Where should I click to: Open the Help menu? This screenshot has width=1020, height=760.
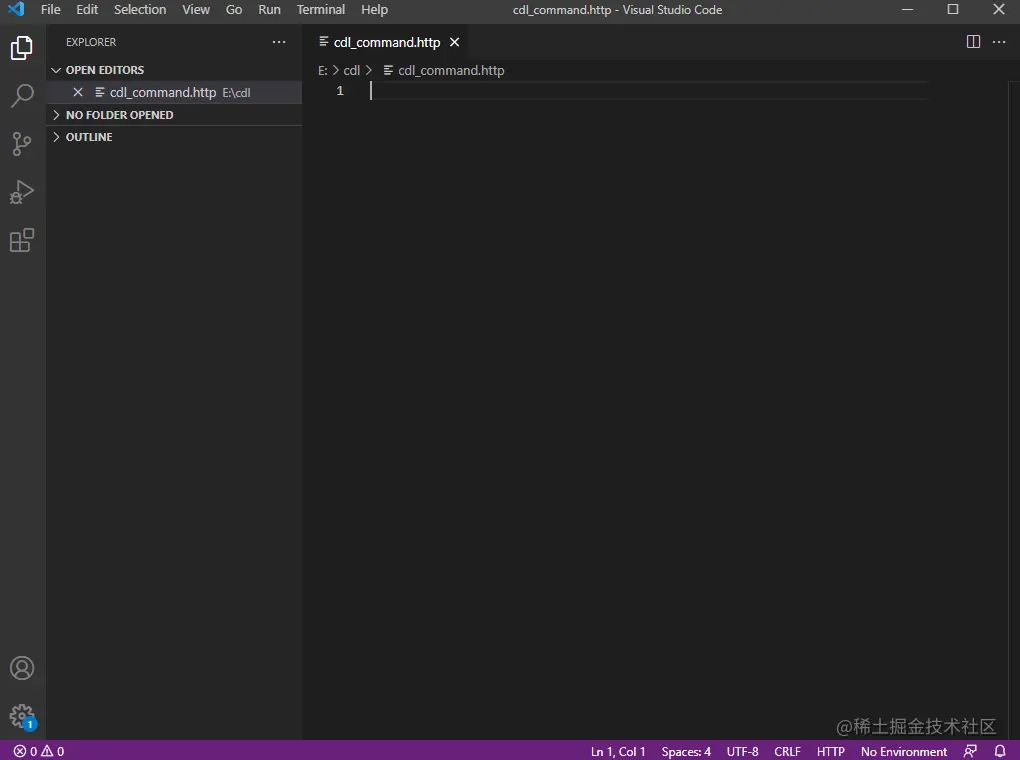point(374,10)
